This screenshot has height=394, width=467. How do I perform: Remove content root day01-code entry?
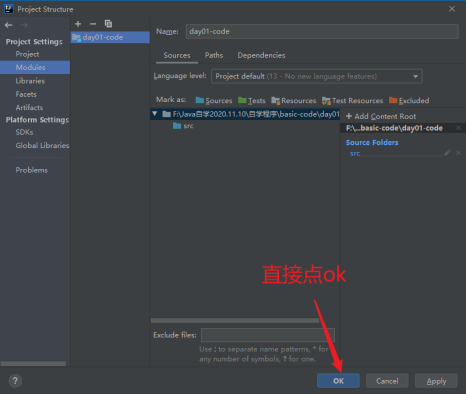tap(458, 128)
